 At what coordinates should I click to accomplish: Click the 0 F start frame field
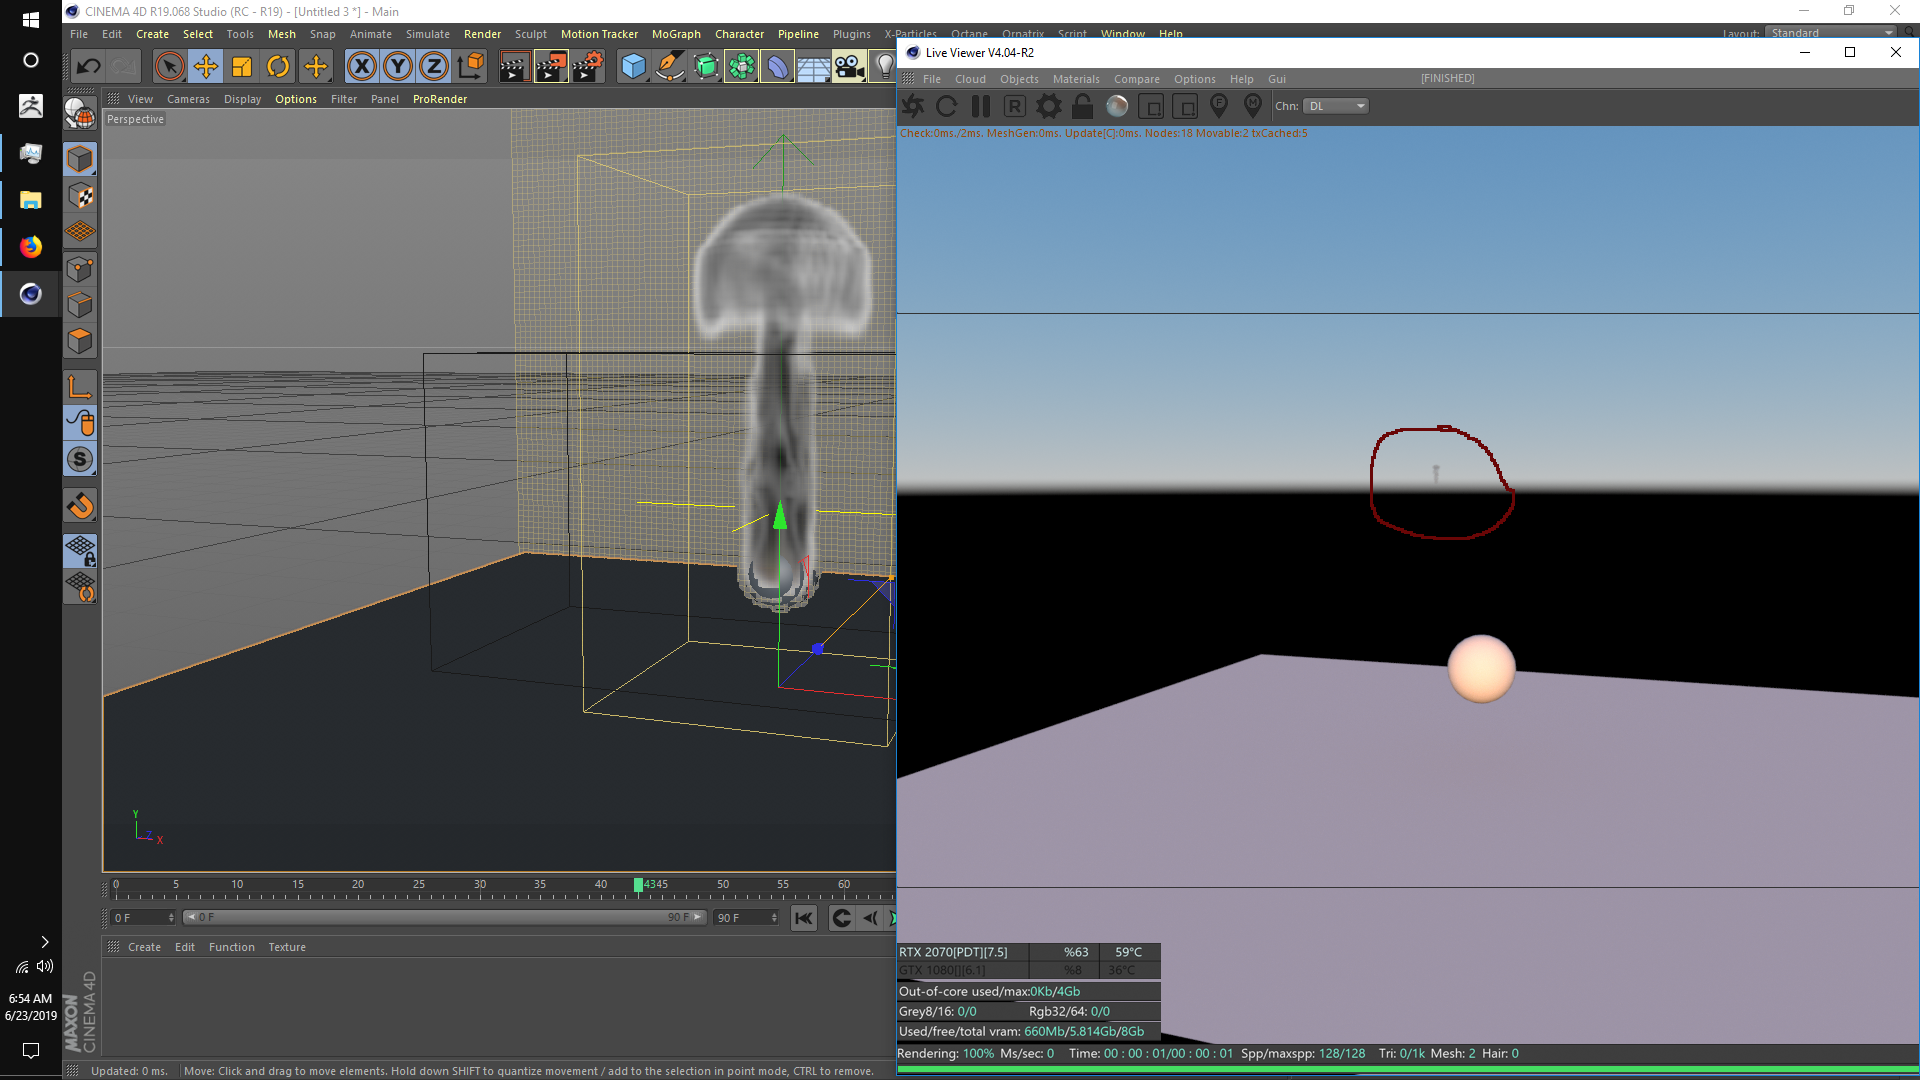tap(140, 918)
